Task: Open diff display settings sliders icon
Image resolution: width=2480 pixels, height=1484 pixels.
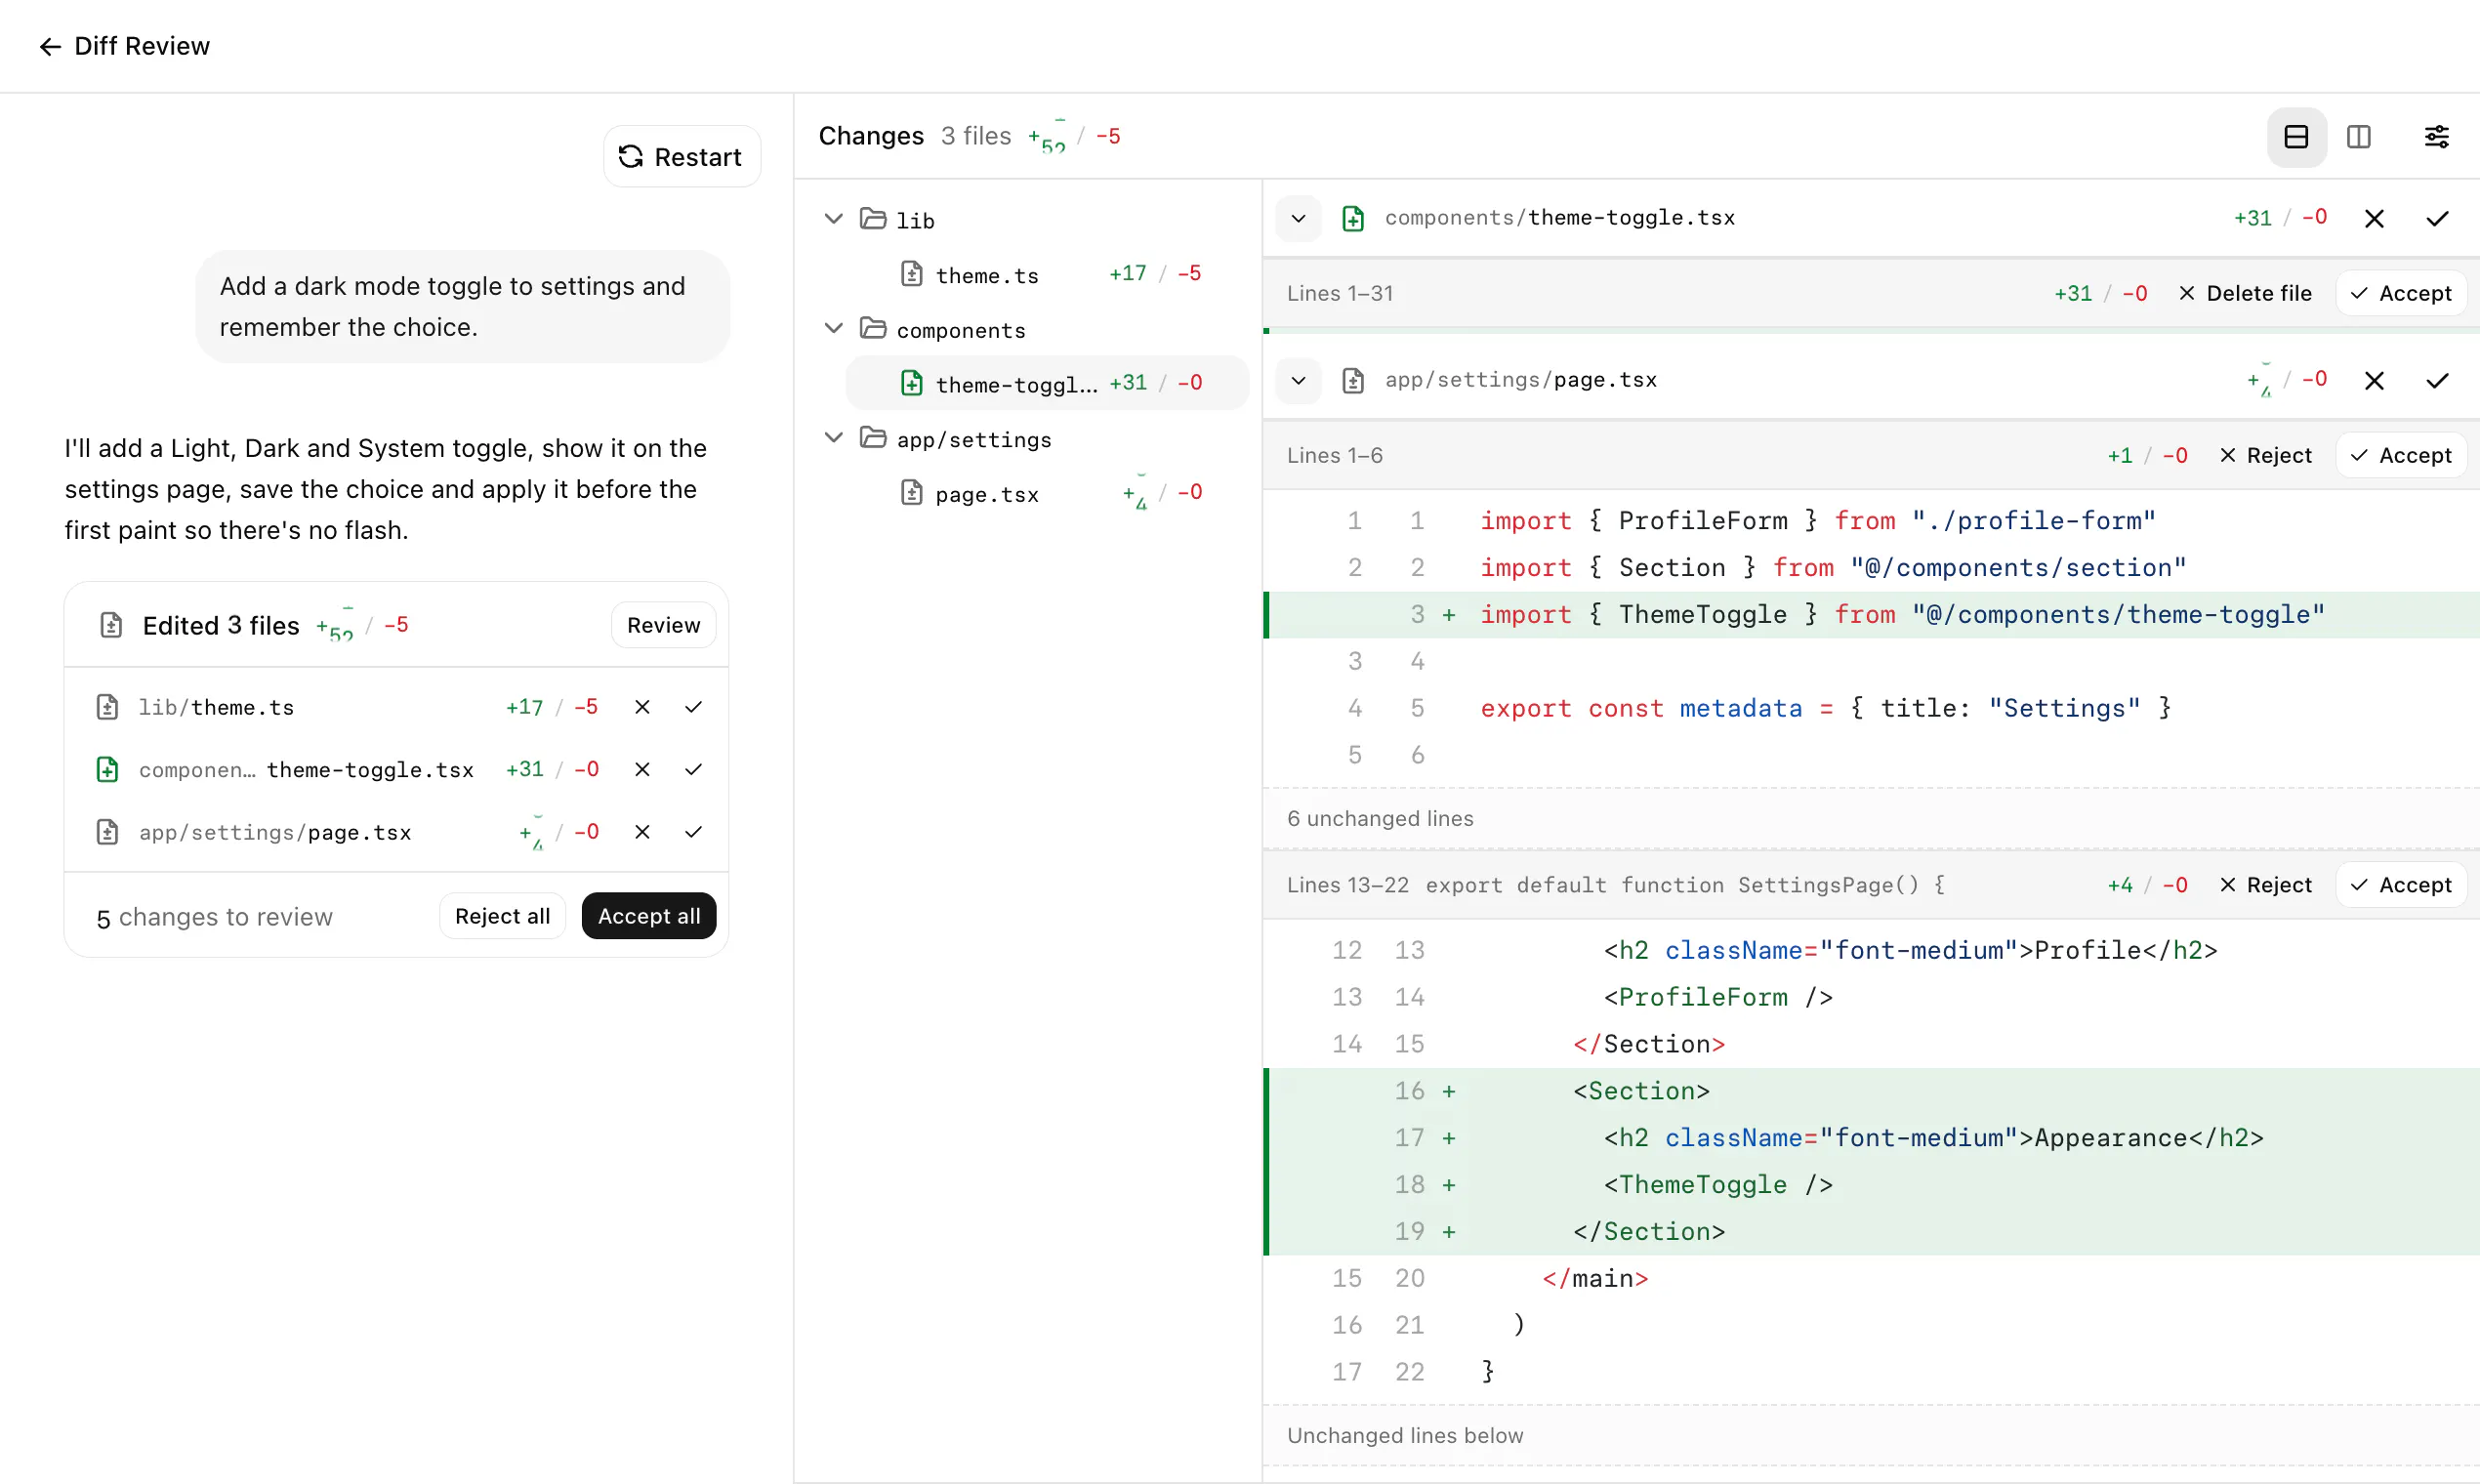Action: click(2436, 137)
